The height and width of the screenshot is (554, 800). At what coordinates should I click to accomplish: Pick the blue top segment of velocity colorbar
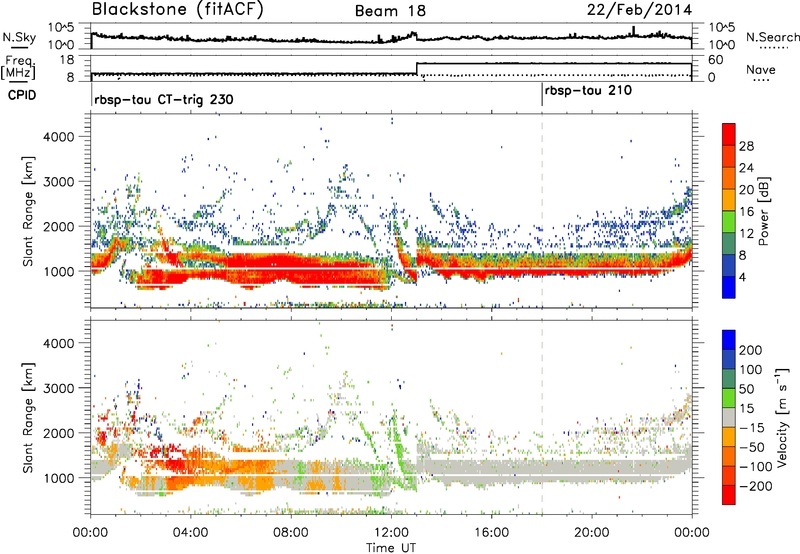729,340
